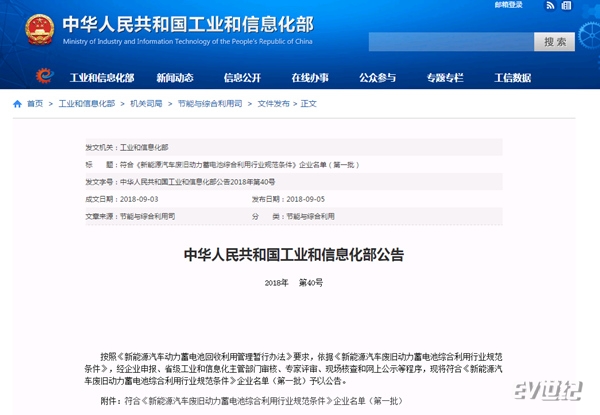Click 节能与综合利用司 breadcrumb link
Screen dimensions: 600x415
coord(210,104)
